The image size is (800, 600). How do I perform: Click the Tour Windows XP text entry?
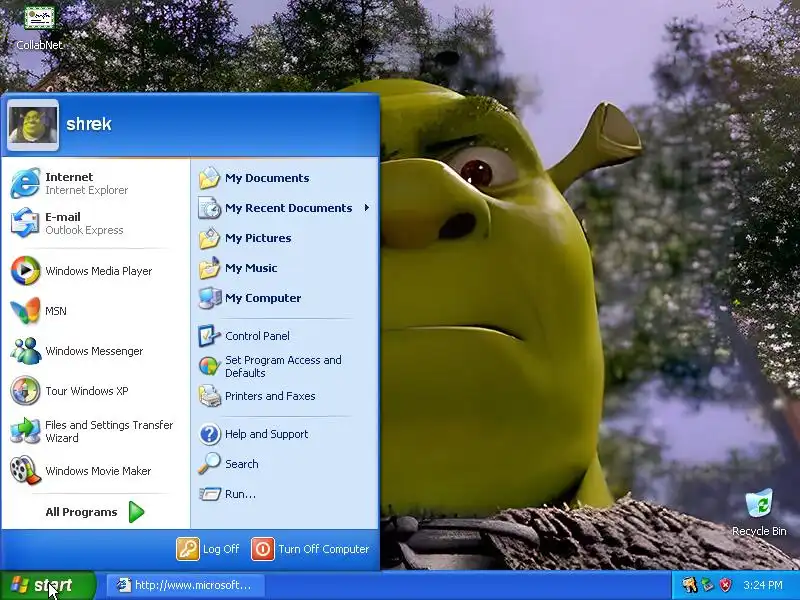pos(87,391)
